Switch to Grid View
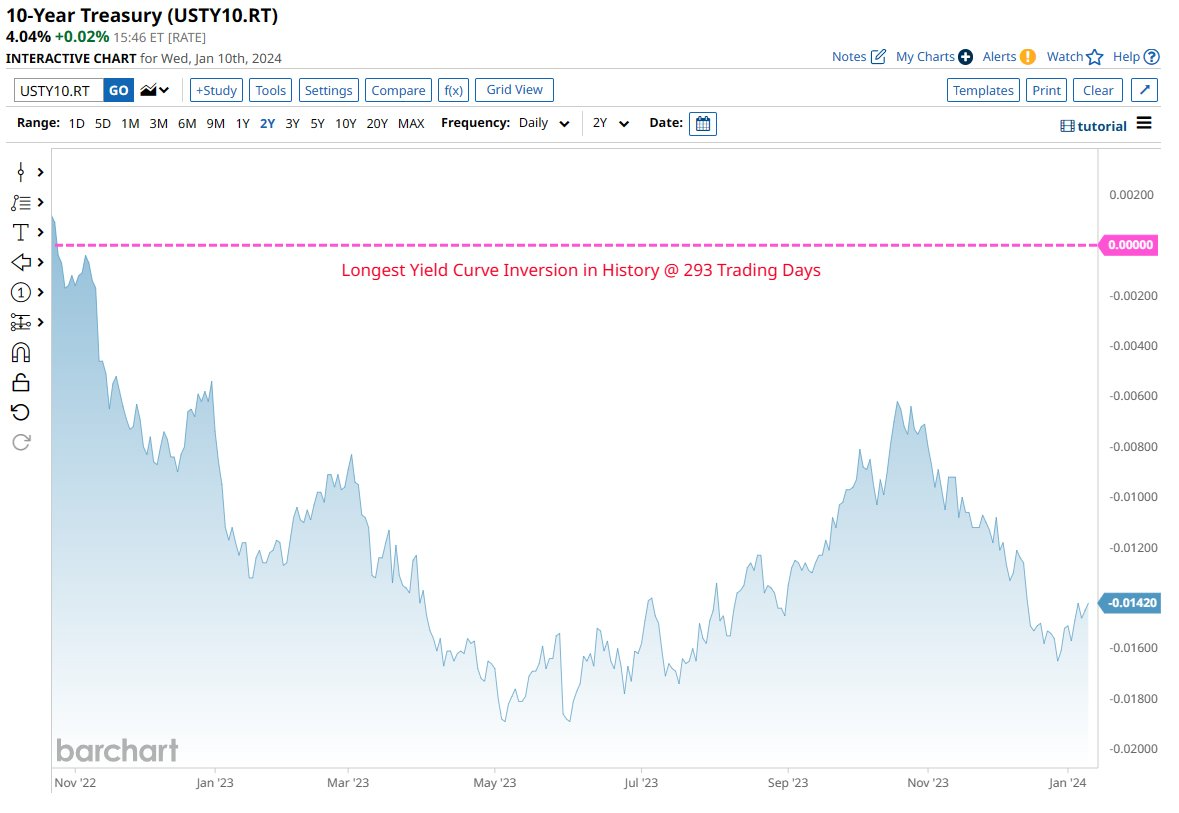The image size is (1179, 813). [x=514, y=89]
